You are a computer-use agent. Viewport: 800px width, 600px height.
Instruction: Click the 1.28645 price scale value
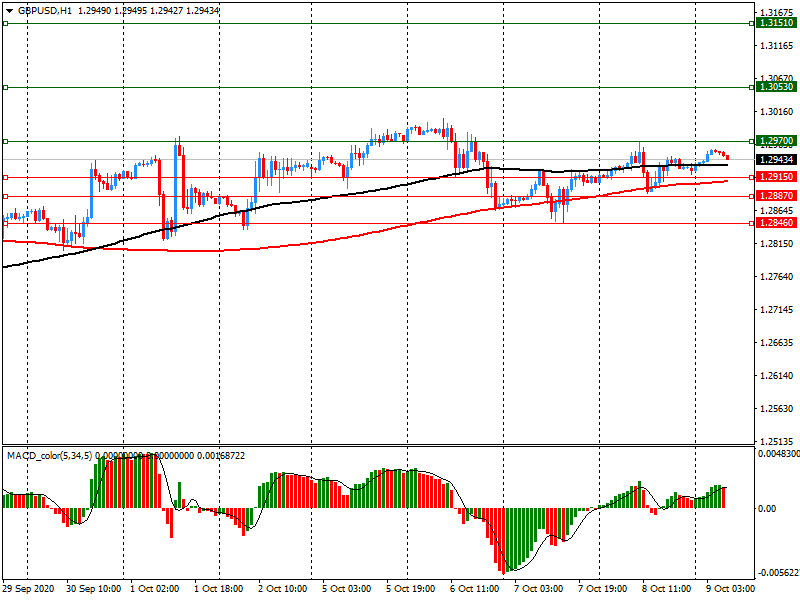click(x=777, y=211)
